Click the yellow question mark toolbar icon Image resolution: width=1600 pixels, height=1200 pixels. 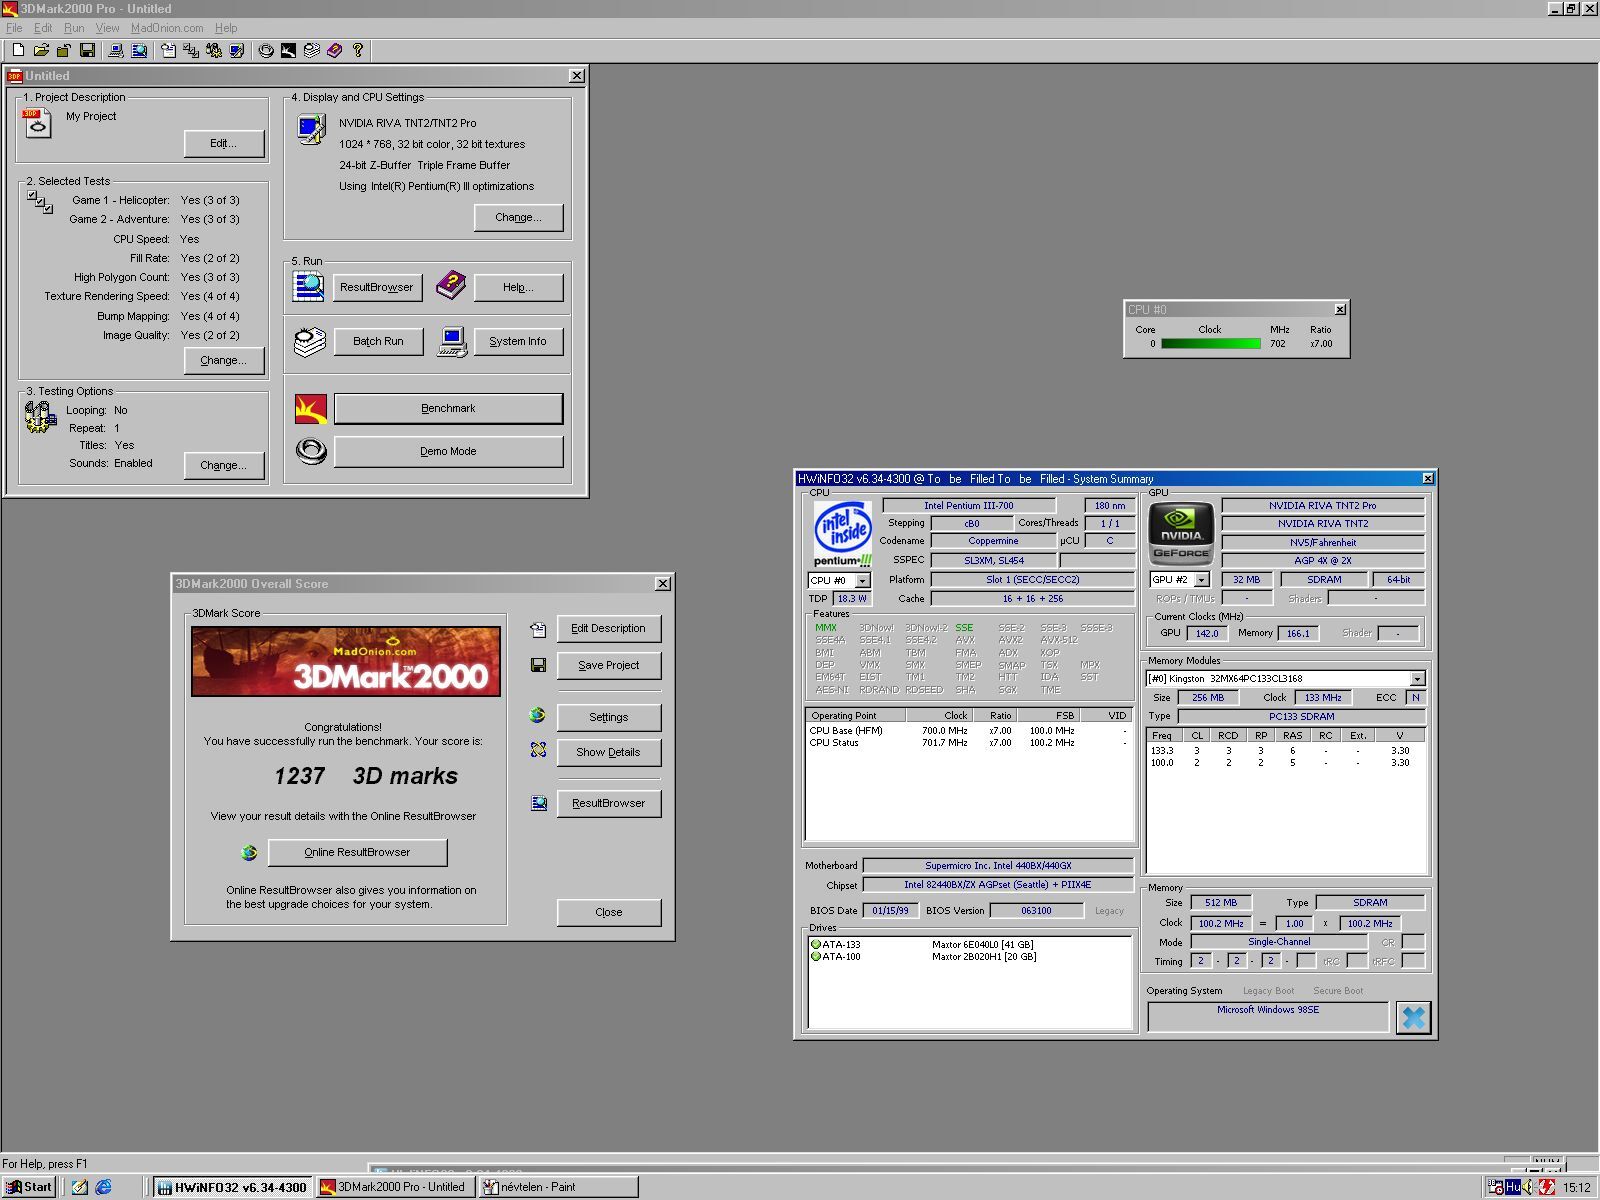coord(358,50)
